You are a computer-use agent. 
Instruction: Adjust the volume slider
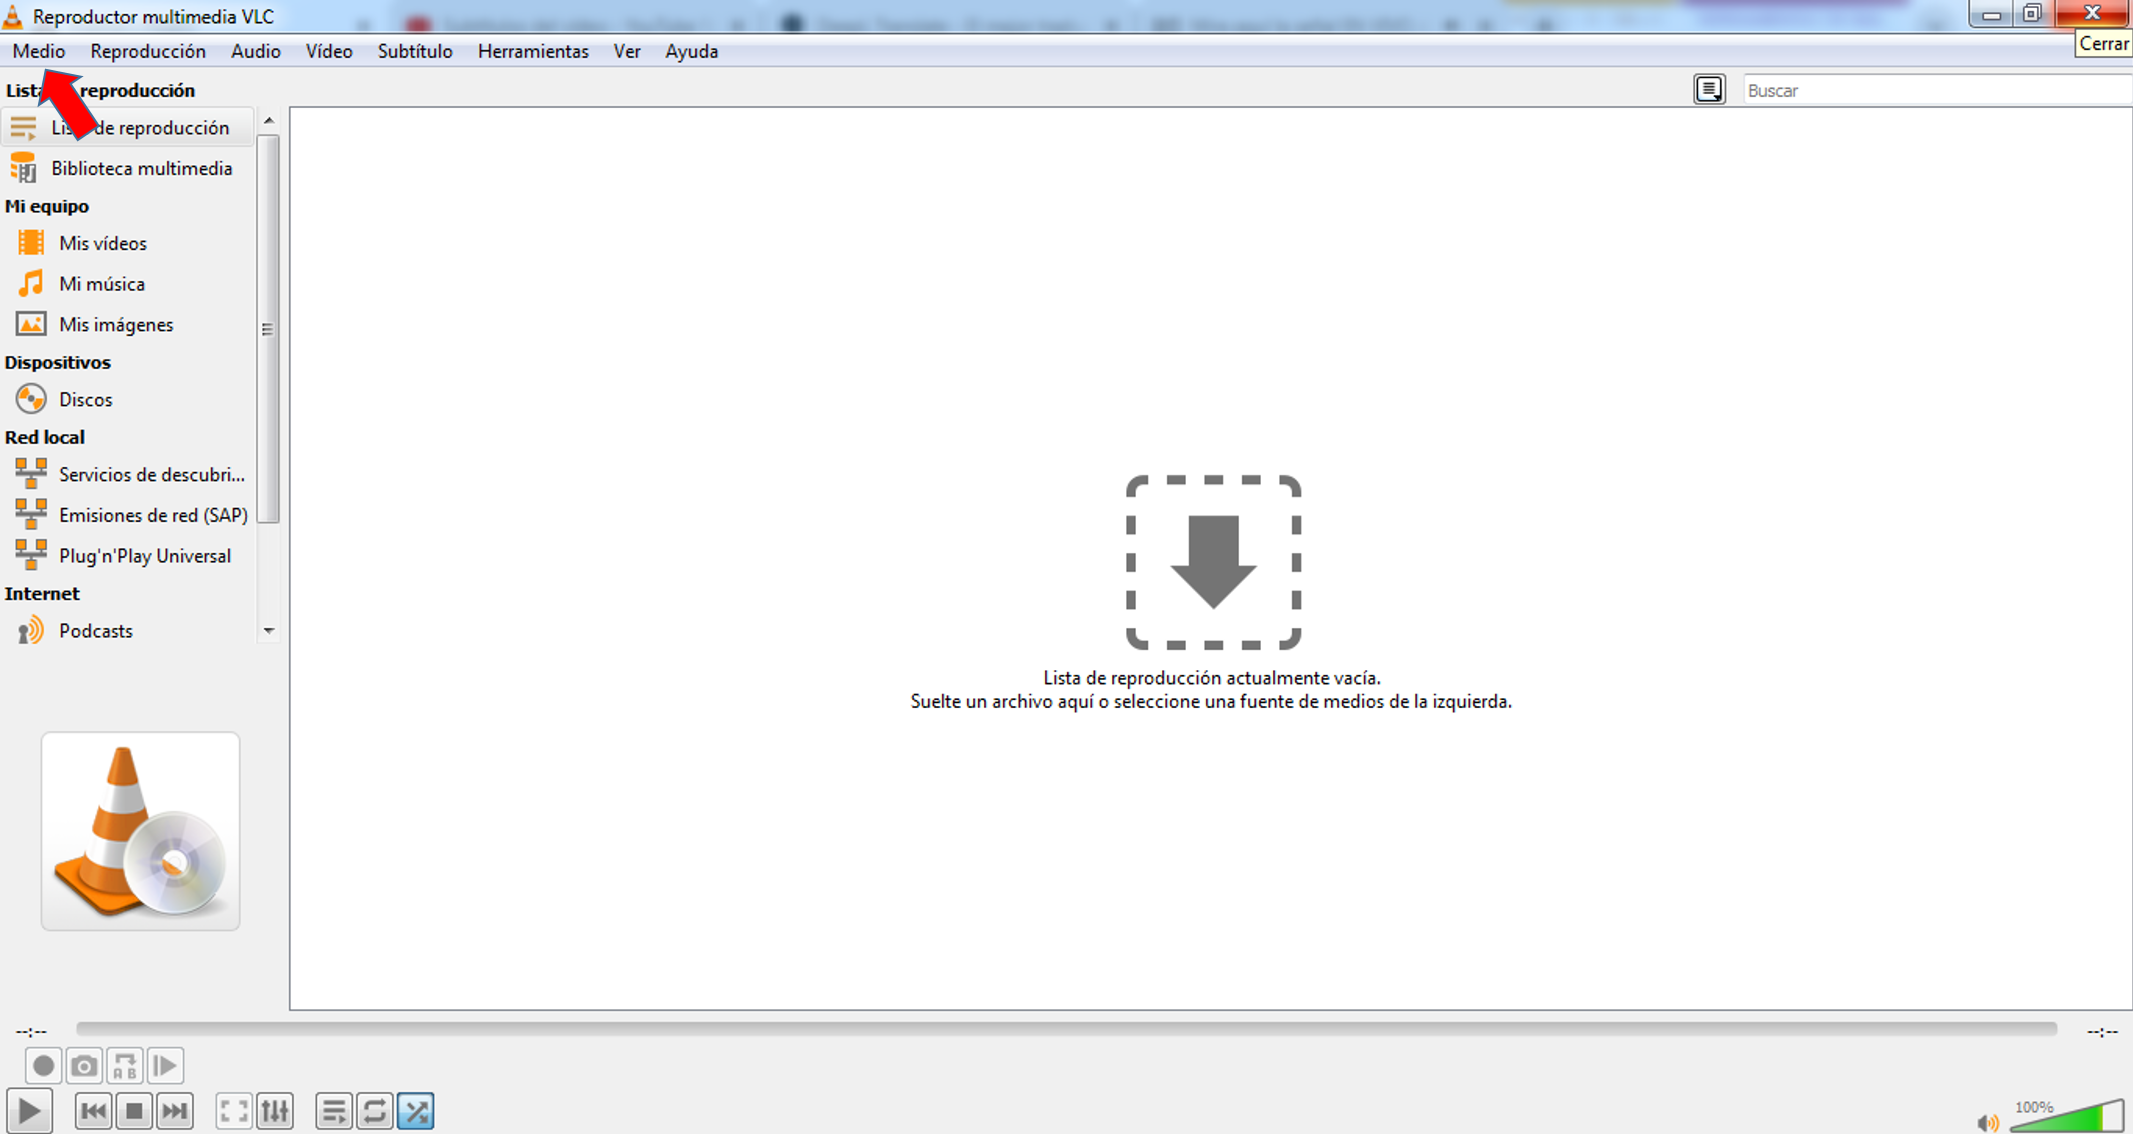pyautogui.click(x=2067, y=1116)
